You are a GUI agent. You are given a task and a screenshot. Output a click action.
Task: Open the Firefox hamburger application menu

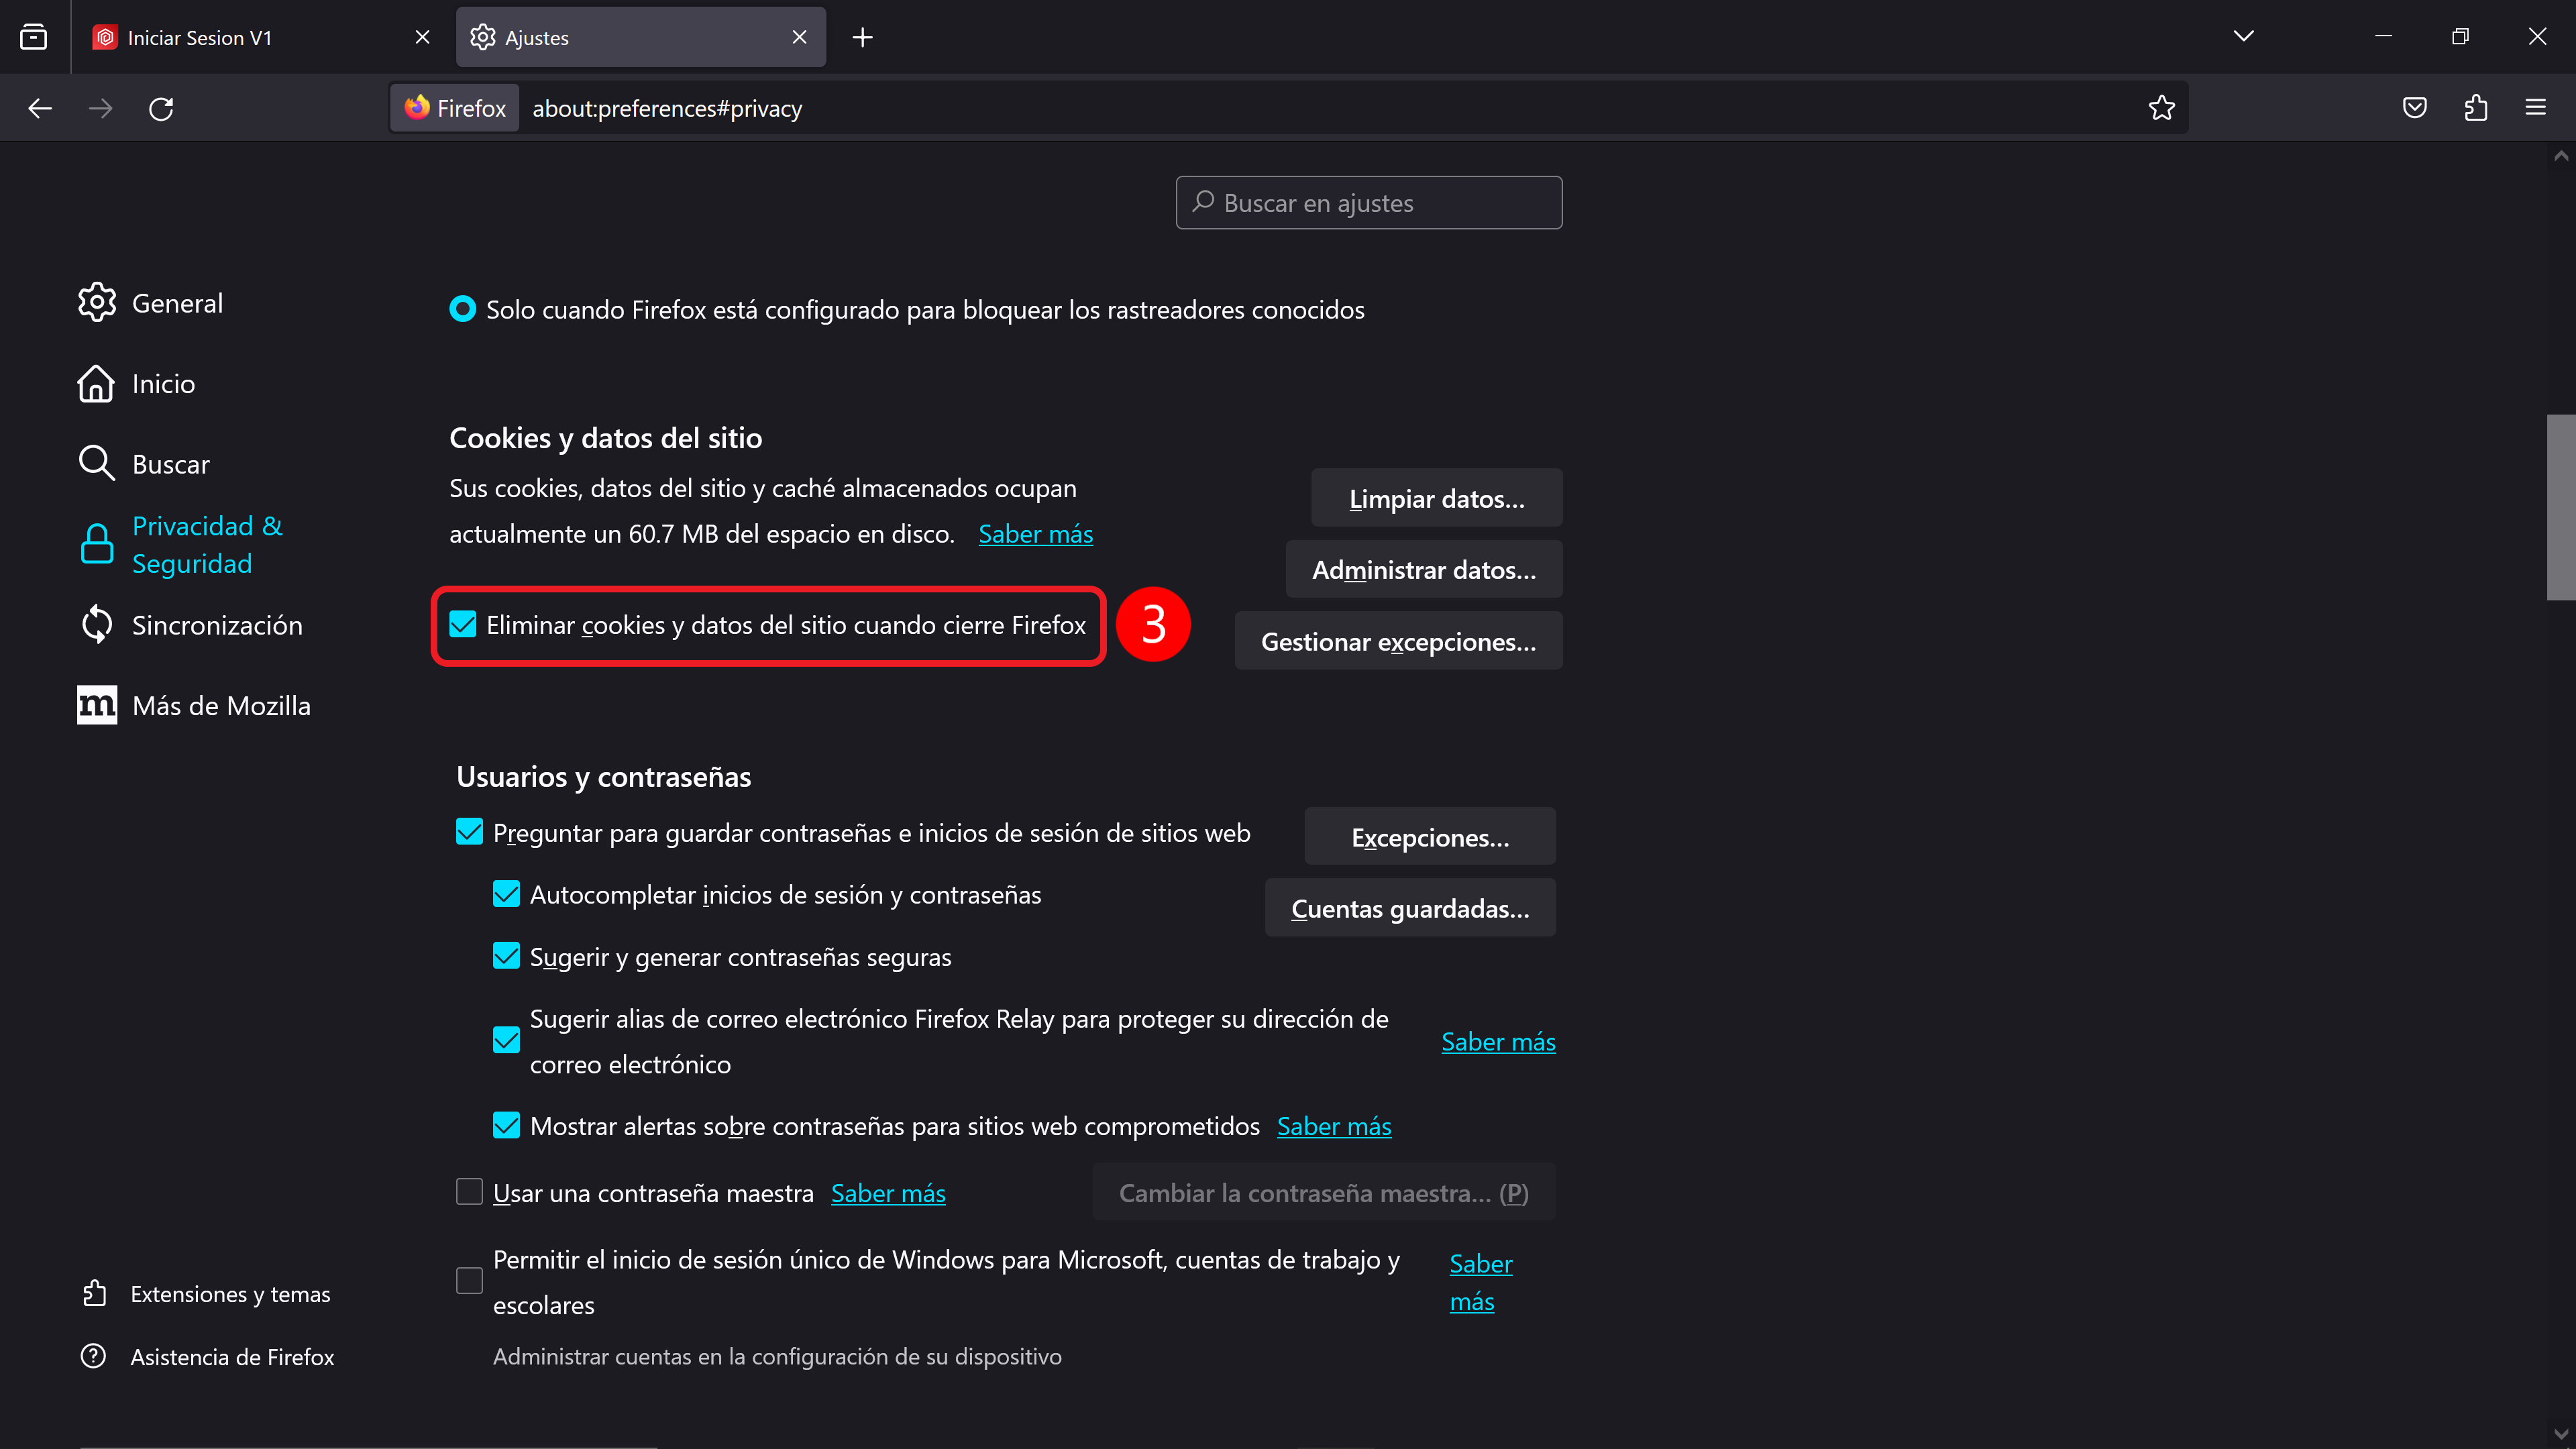coord(2535,108)
